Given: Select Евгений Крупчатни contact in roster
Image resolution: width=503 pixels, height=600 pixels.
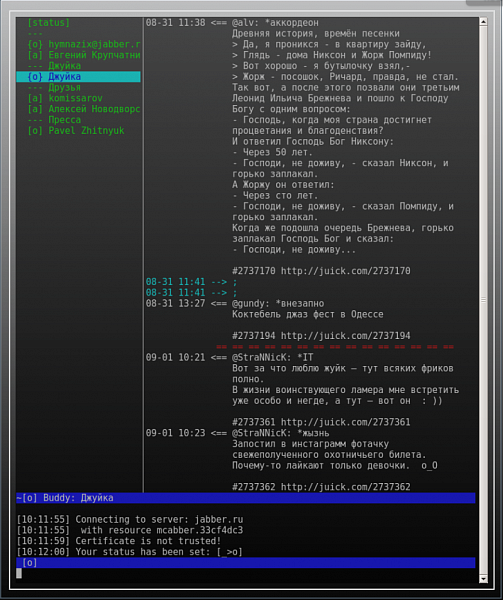Looking at the screenshot, I should 84,55.
